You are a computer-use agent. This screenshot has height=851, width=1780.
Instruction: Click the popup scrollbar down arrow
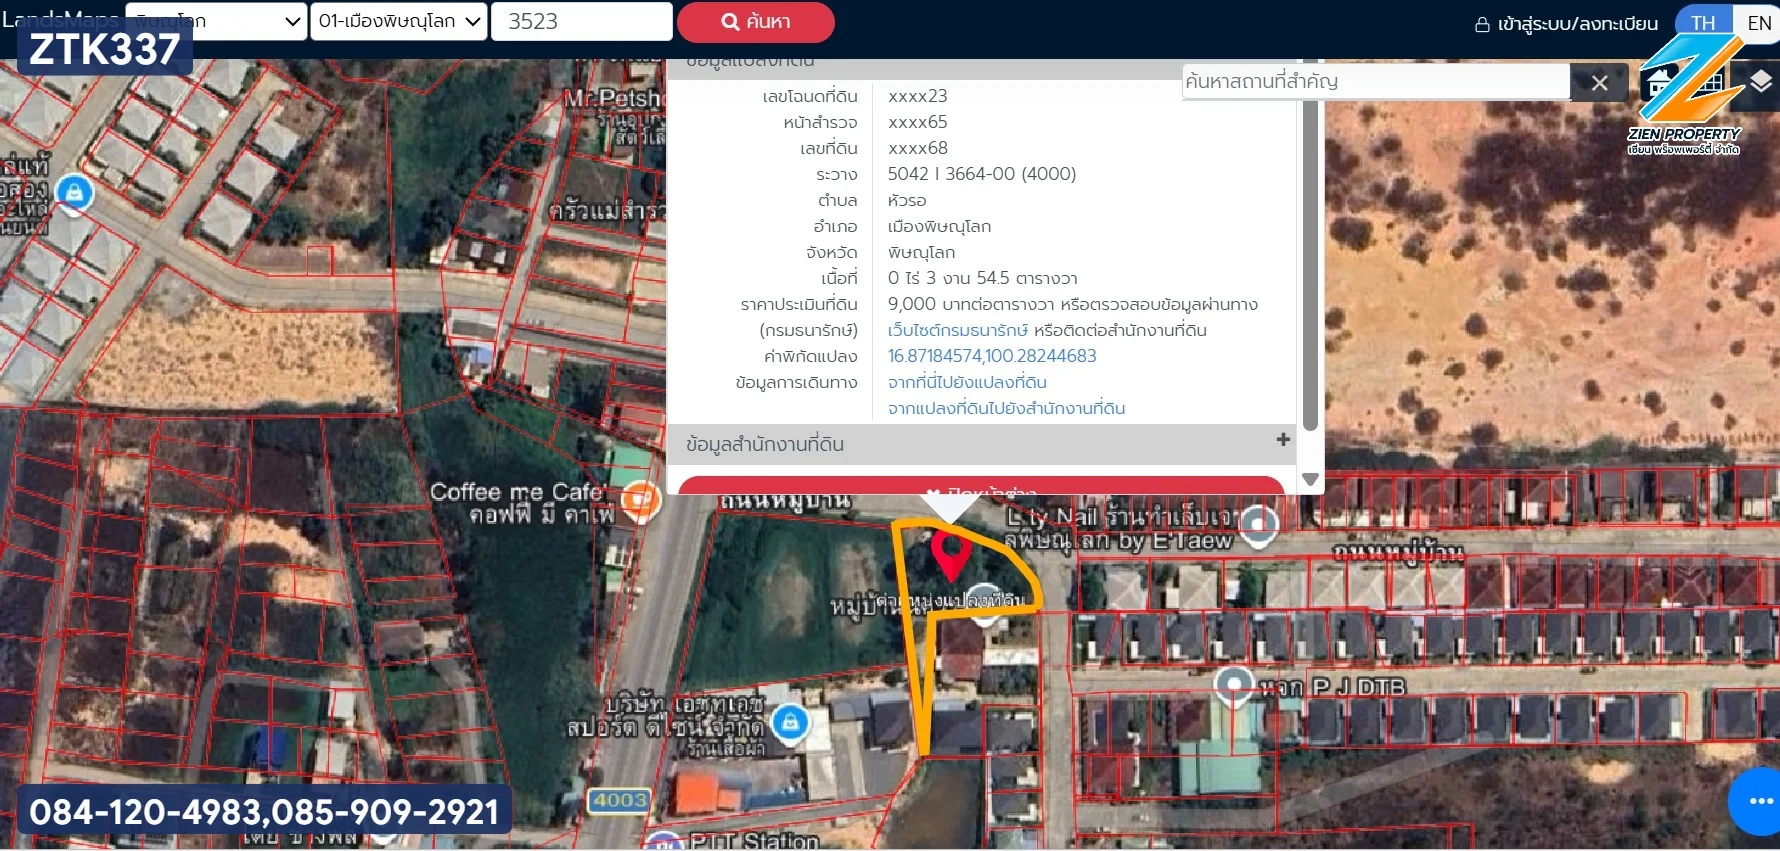click(x=1310, y=479)
